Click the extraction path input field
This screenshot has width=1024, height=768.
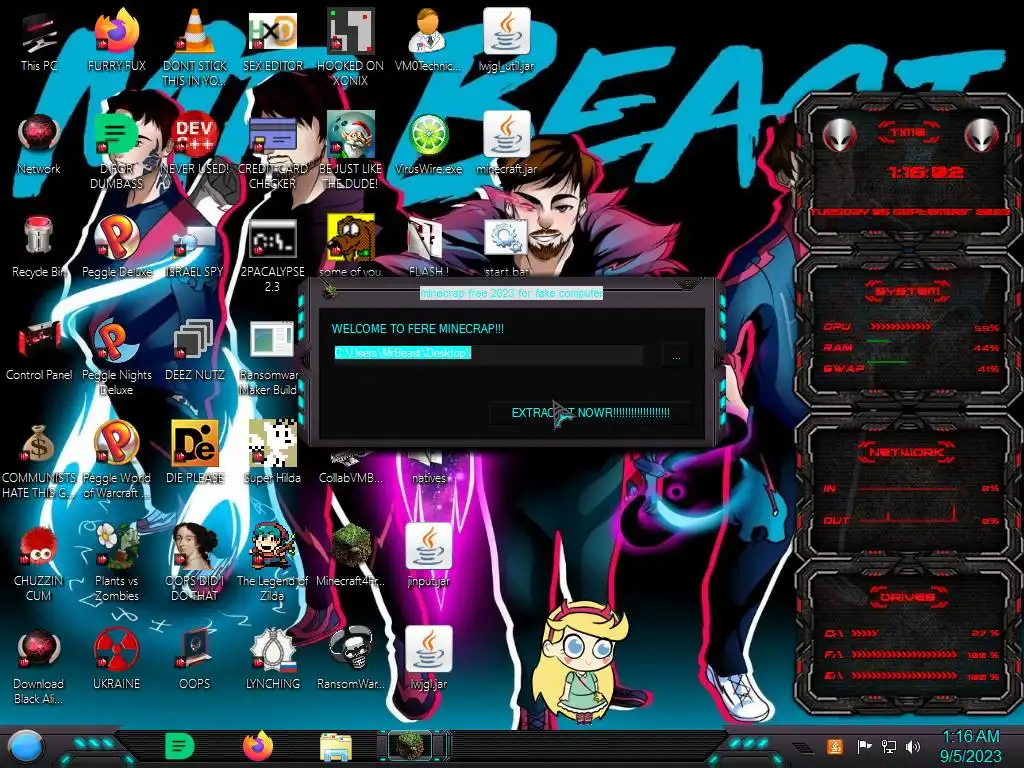[x=488, y=353]
